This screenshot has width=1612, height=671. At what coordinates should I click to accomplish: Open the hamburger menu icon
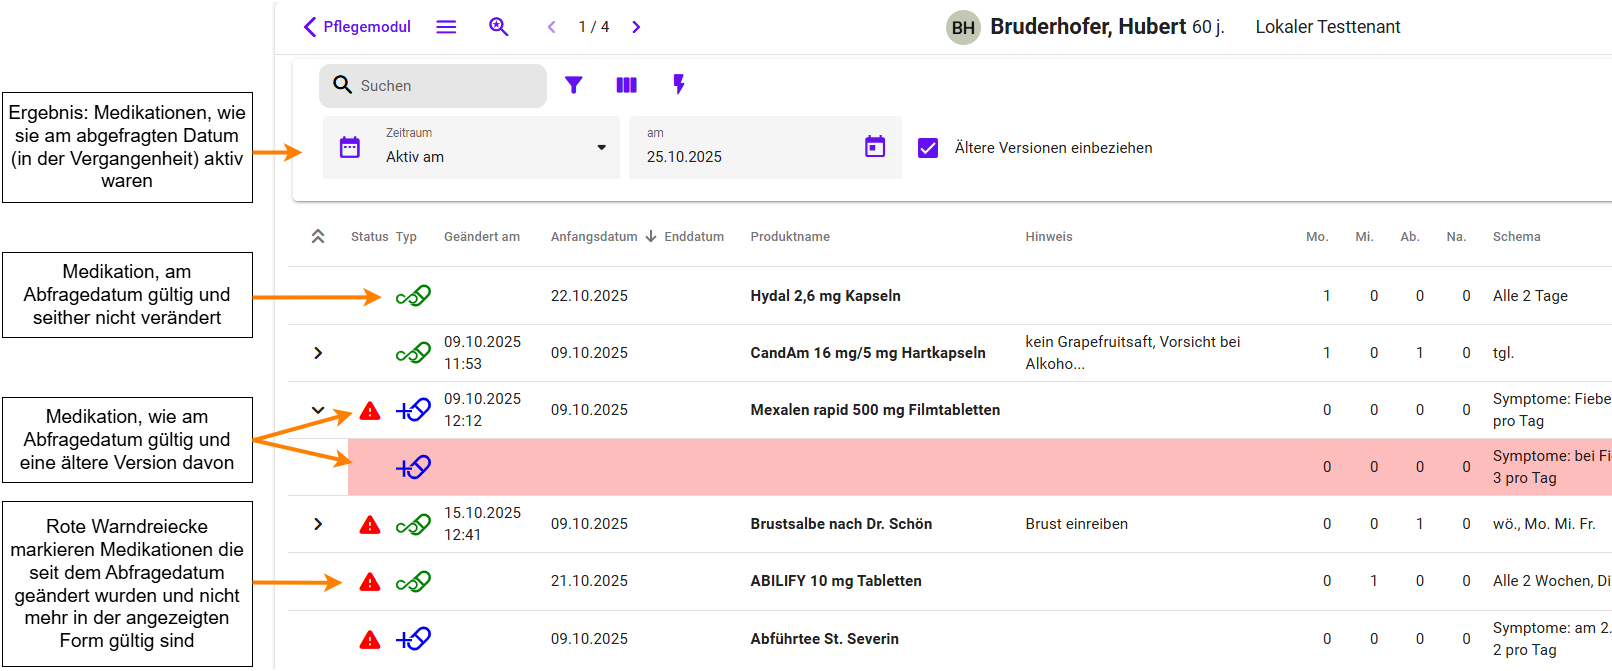446,27
